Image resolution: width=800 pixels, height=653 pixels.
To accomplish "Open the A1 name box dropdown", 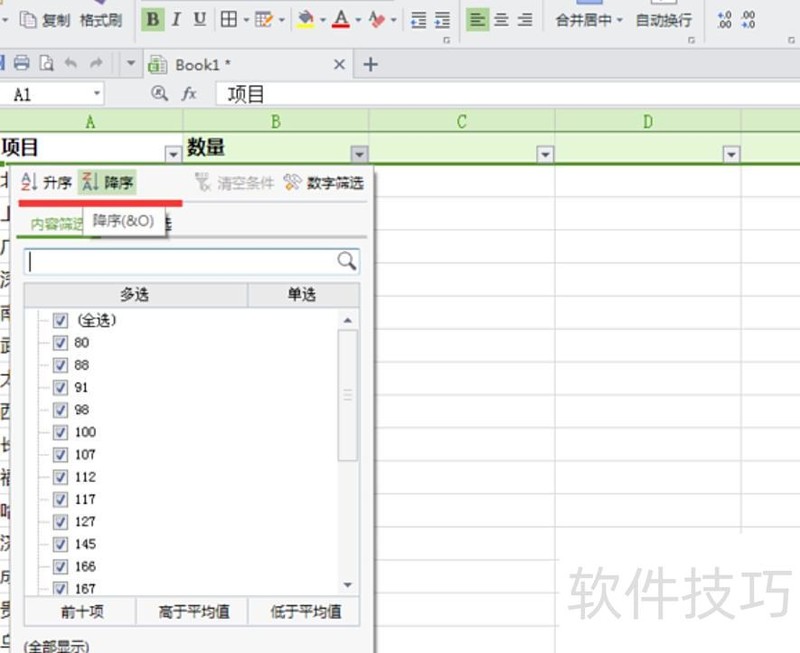I will (x=96, y=94).
